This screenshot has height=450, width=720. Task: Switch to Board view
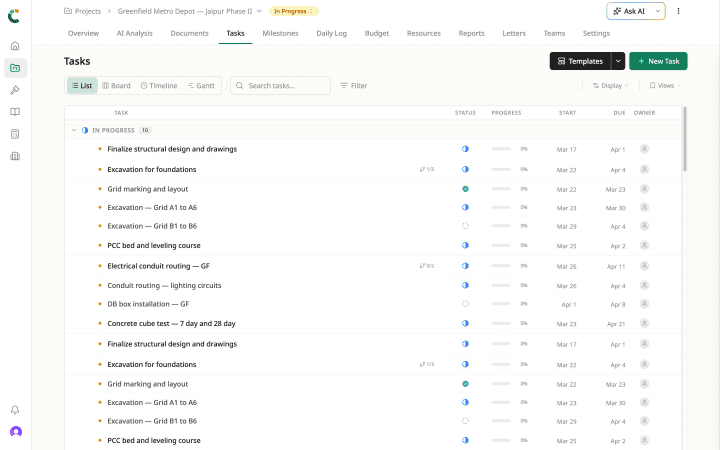tap(116, 85)
